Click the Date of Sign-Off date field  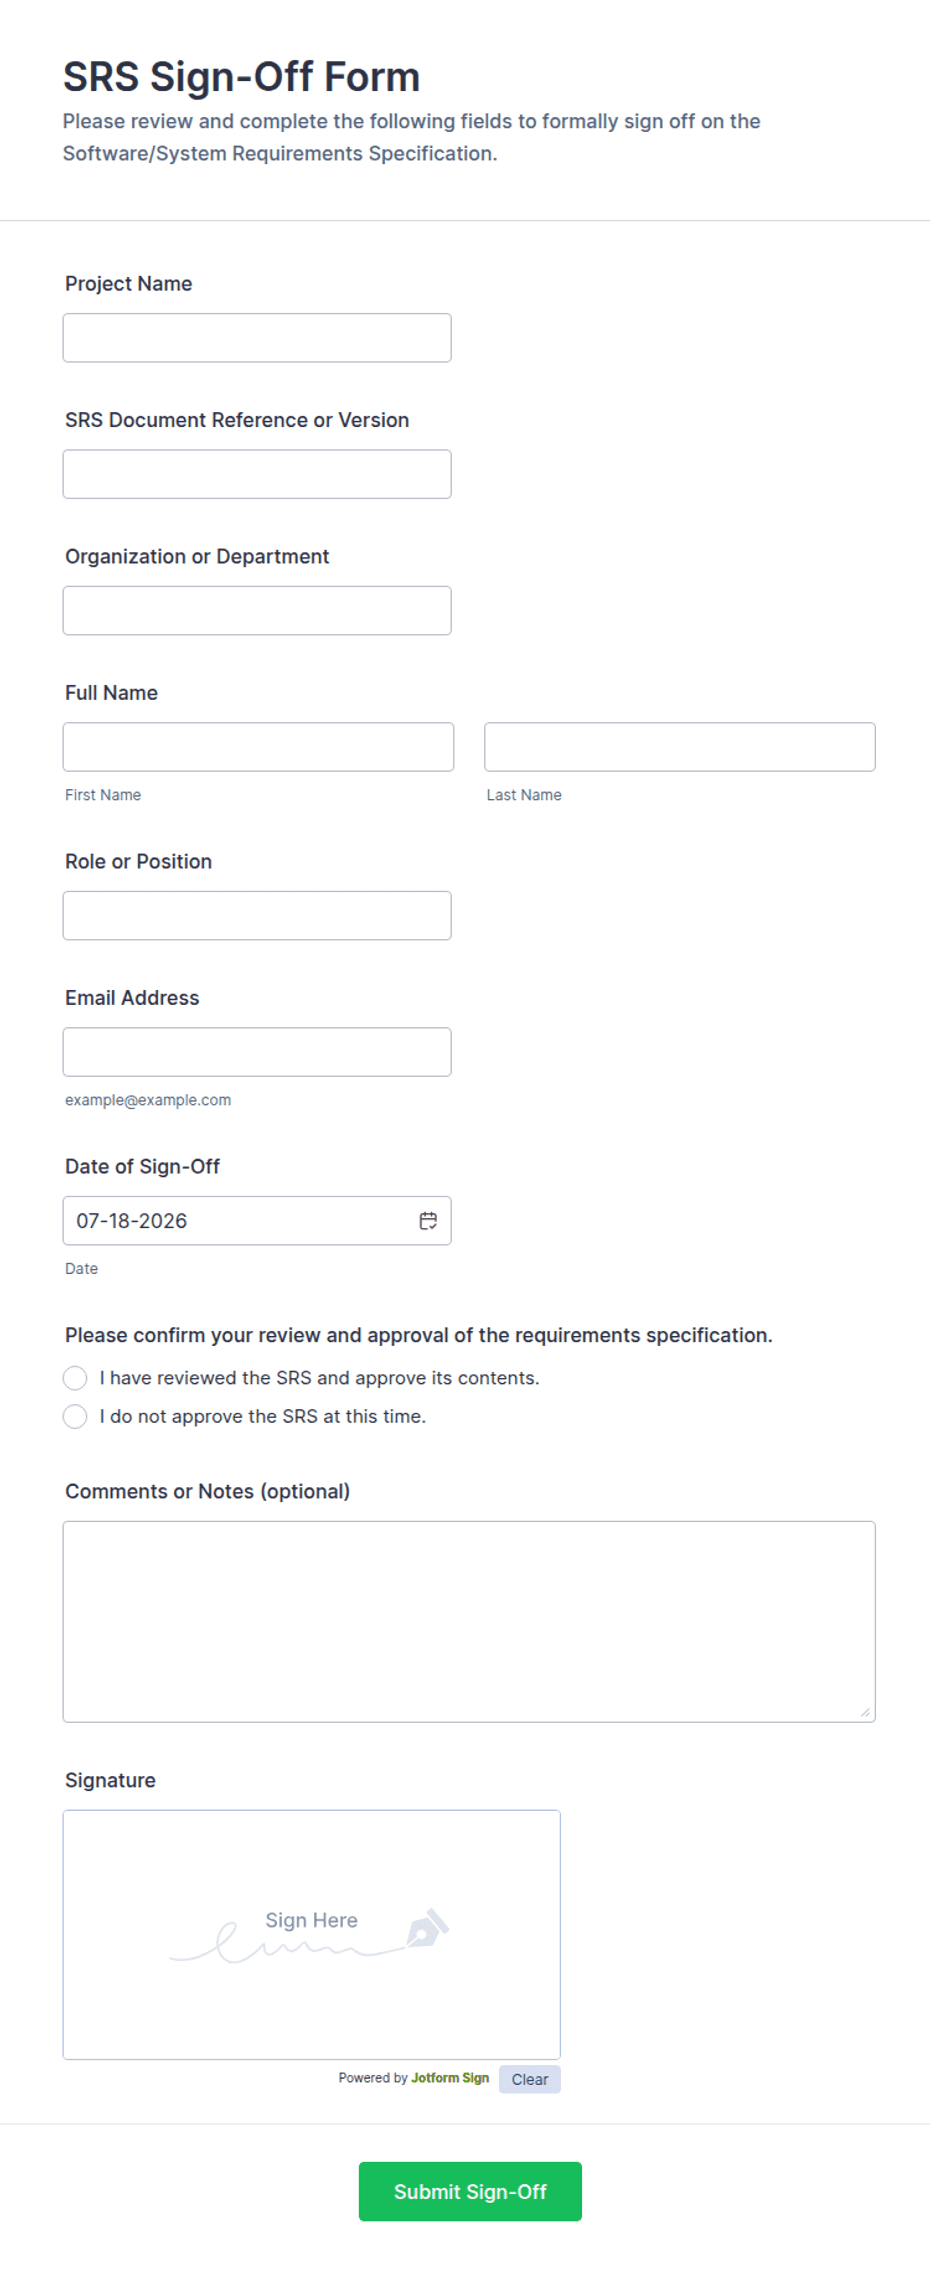tap(257, 1220)
